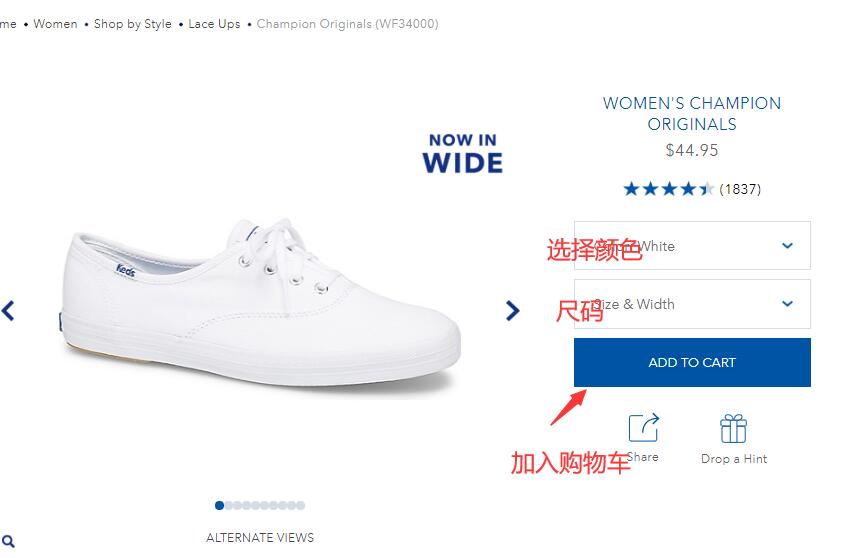Click the Share icon
The image size is (845, 558).
(x=643, y=428)
